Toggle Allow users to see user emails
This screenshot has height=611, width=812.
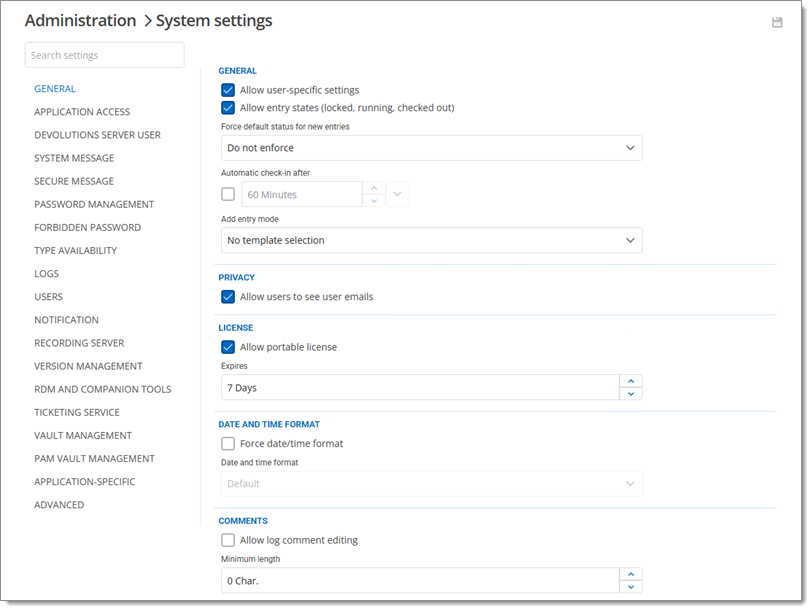click(228, 297)
